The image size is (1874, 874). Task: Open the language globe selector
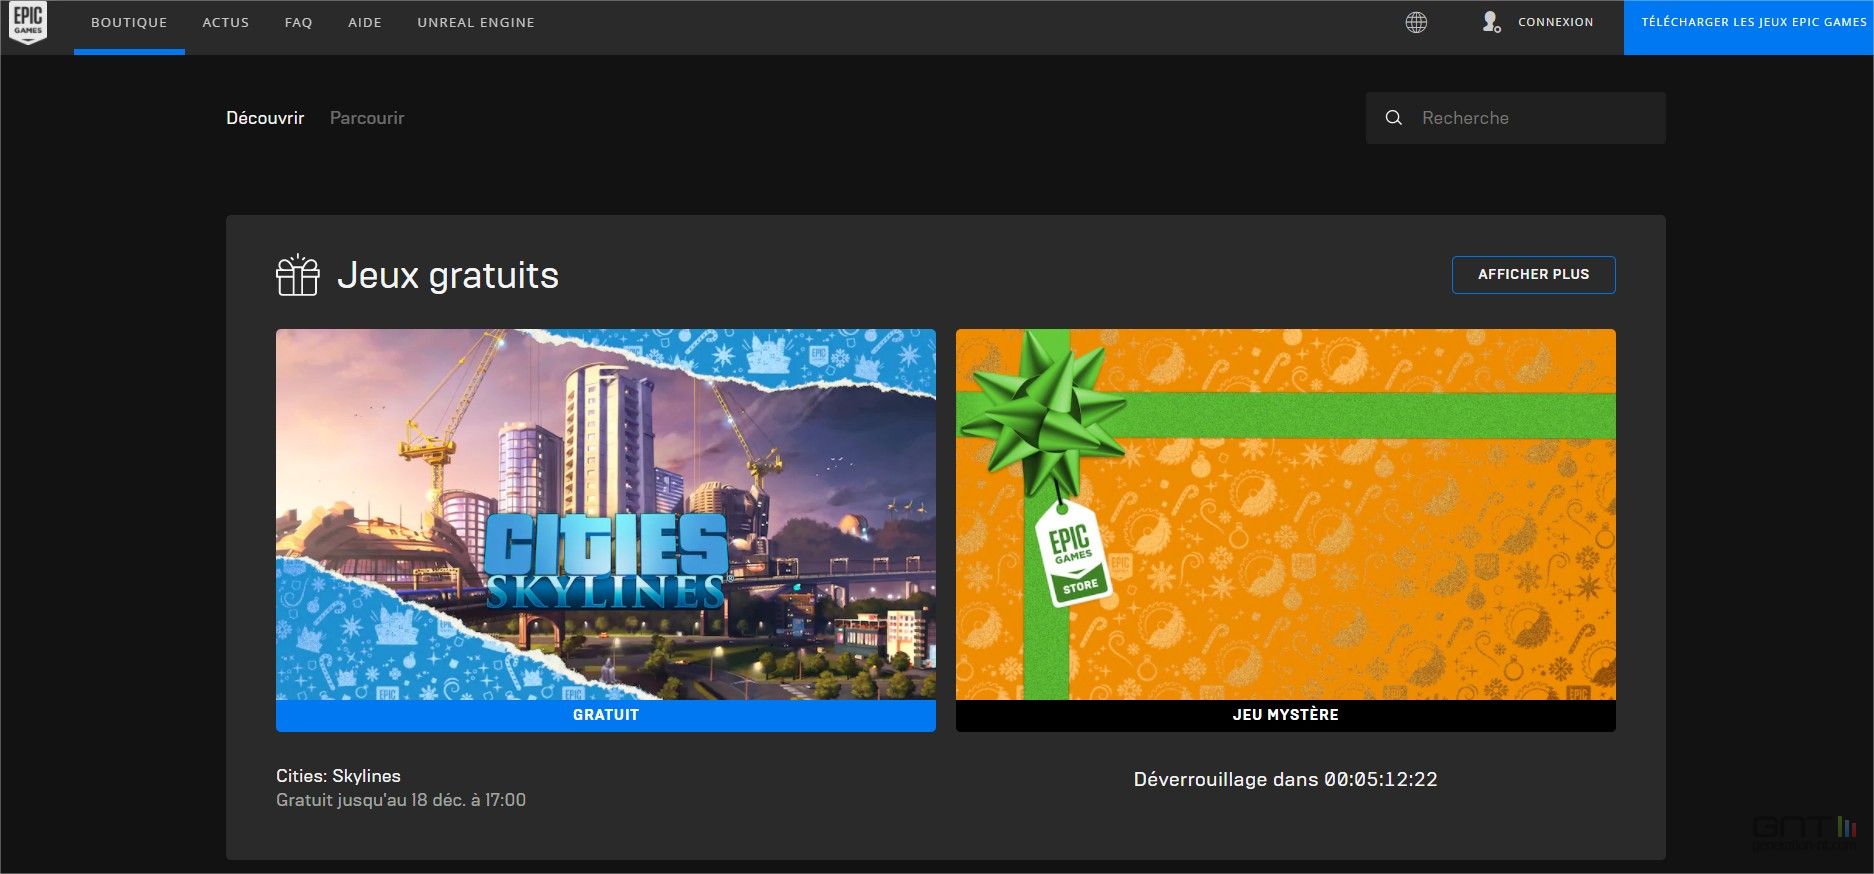(1416, 22)
